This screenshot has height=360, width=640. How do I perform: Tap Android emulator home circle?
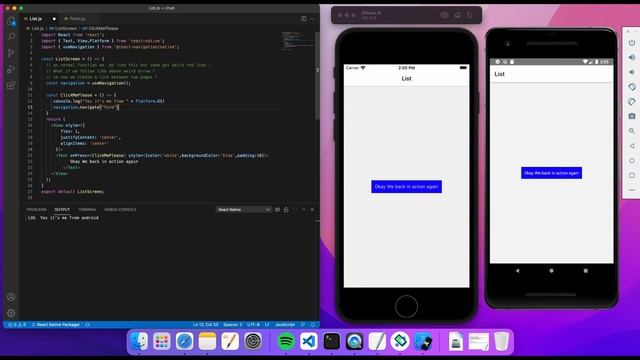[x=551, y=271]
